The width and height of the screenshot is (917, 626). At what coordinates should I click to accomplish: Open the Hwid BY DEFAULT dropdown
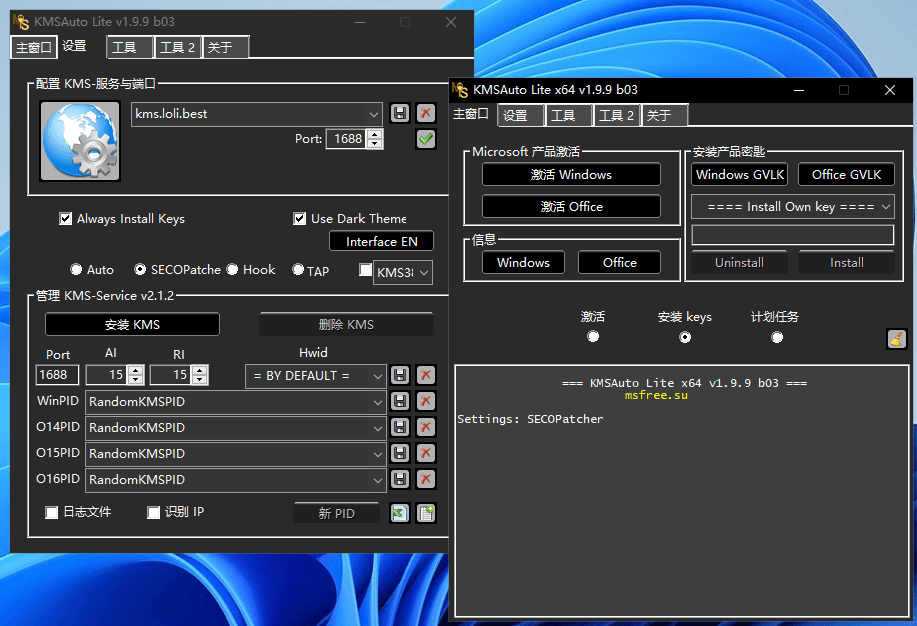pos(378,376)
